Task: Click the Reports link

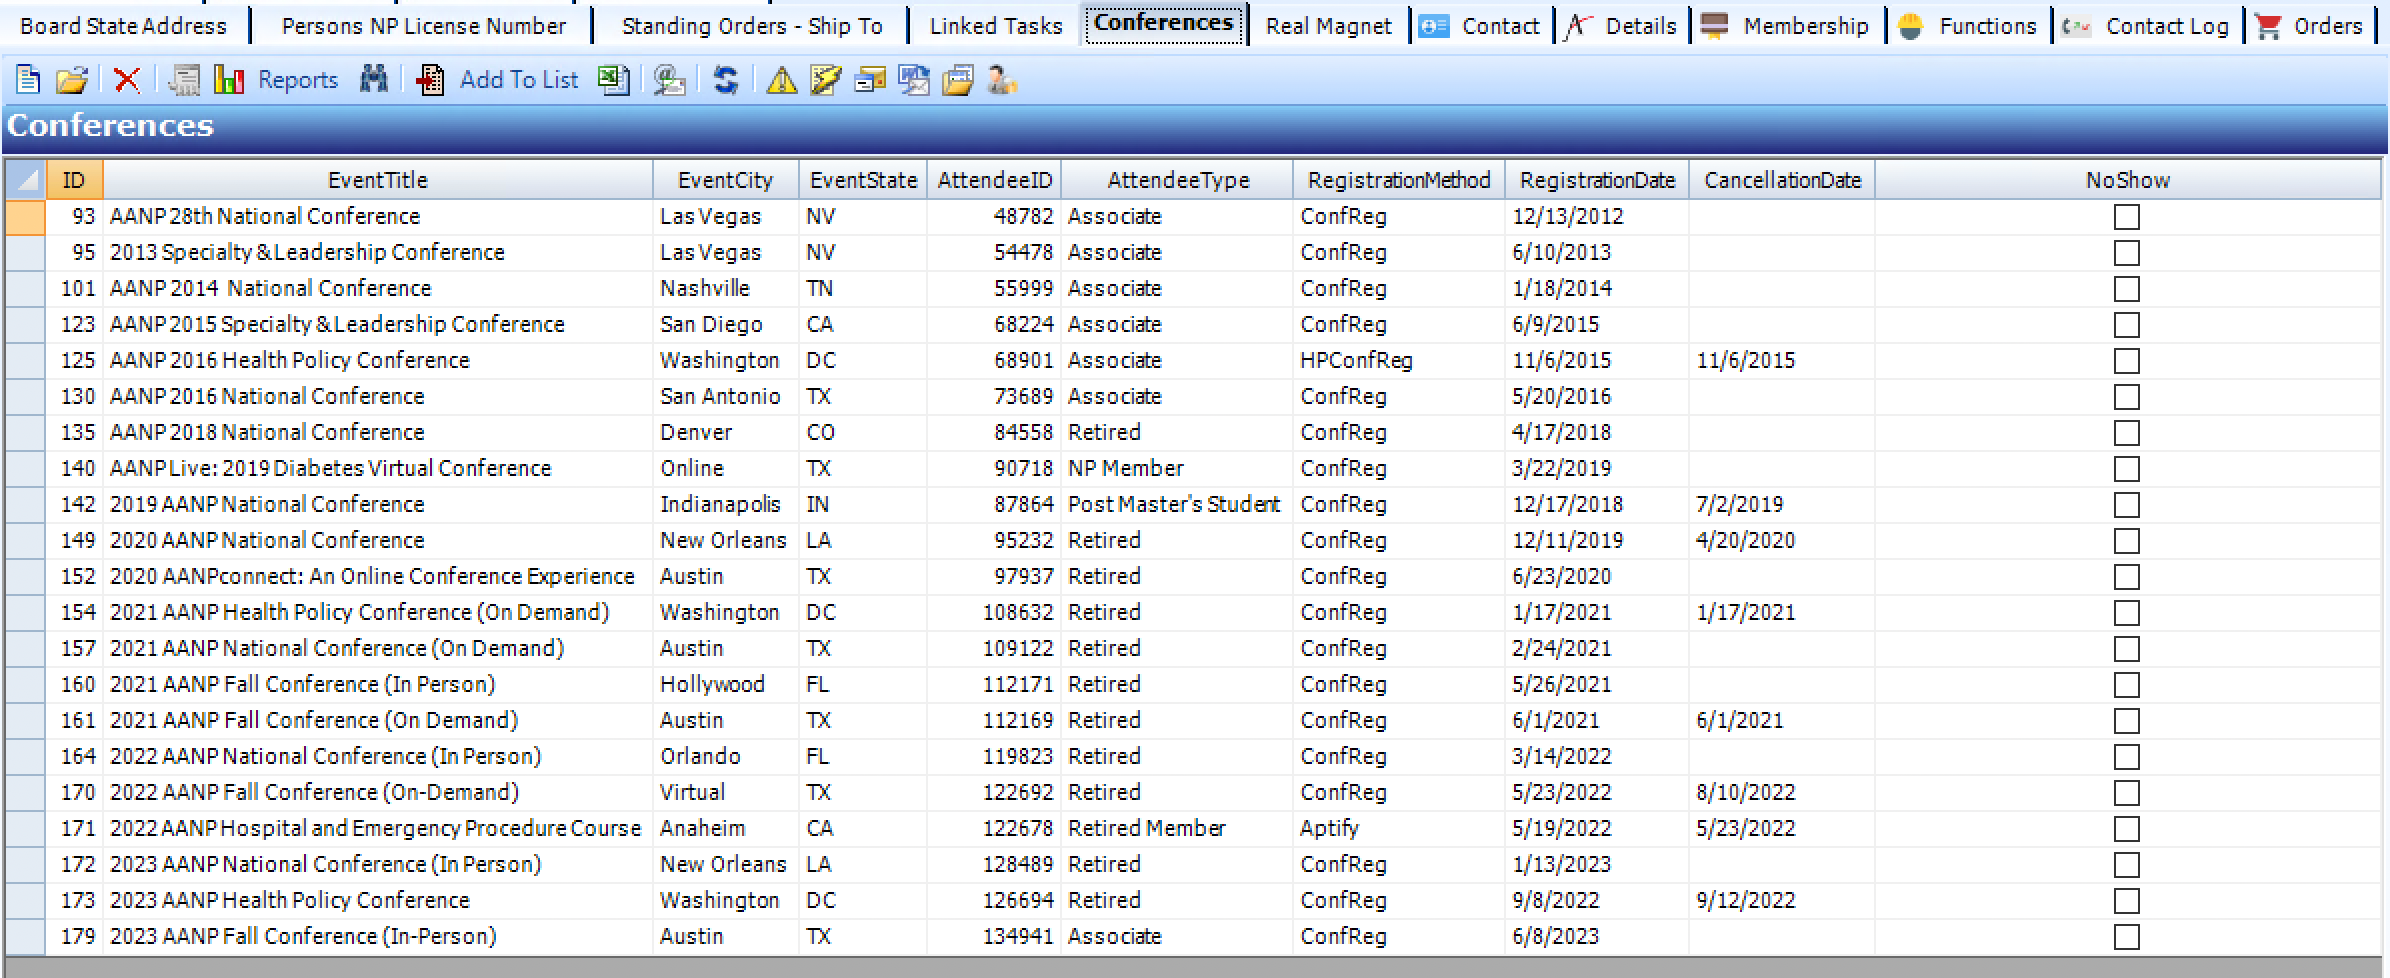Action: [297, 79]
